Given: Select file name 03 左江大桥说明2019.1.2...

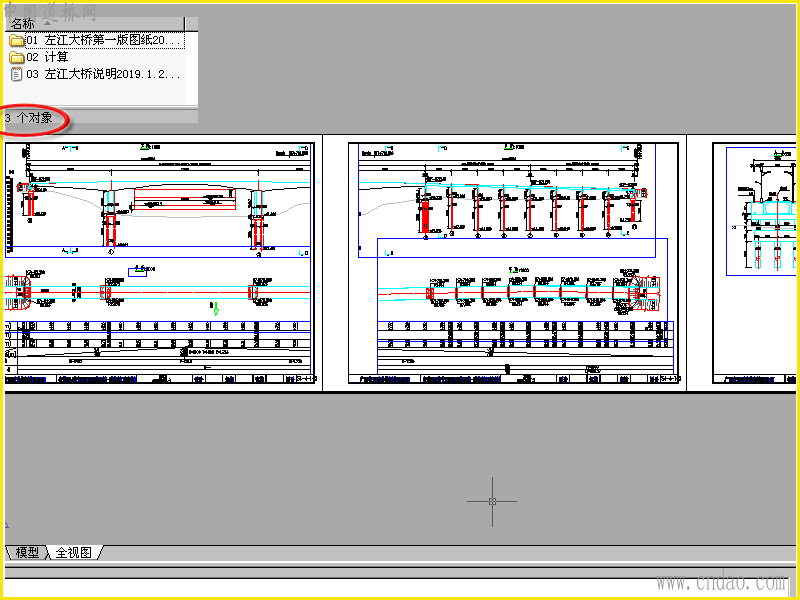Looking at the screenshot, I should pyautogui.click(x=103, y=74).
